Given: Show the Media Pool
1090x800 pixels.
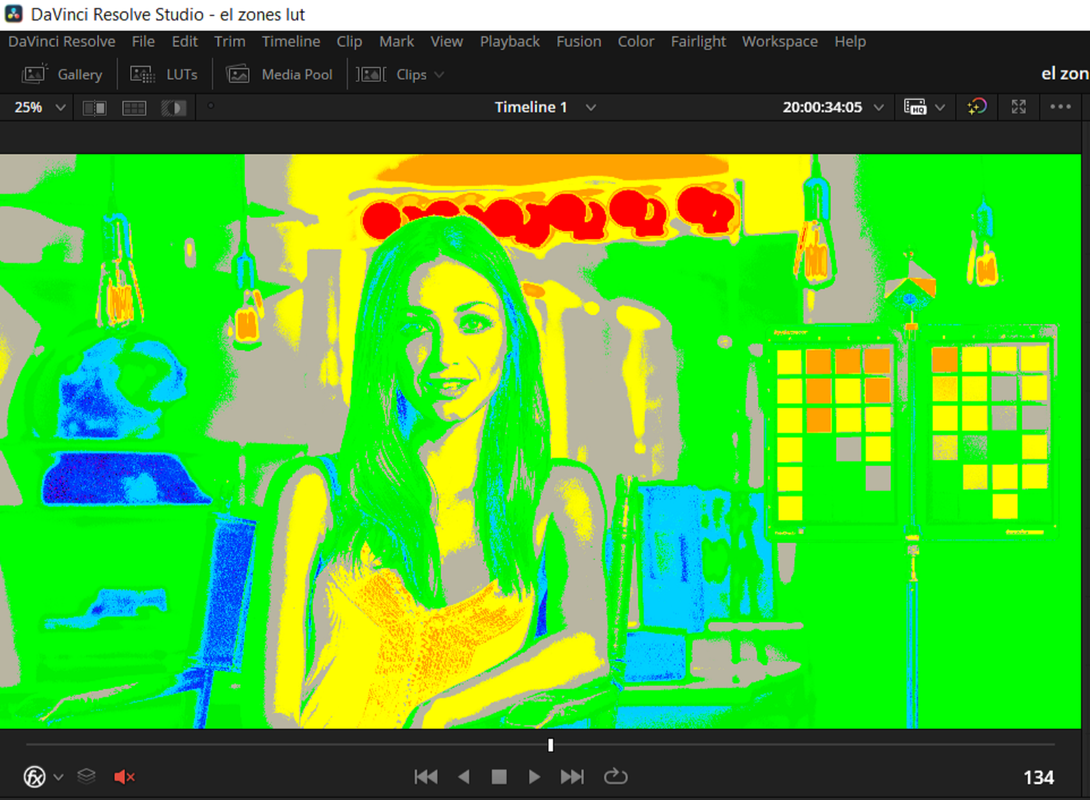Looking at the screenshot, I should pos(279,74).
